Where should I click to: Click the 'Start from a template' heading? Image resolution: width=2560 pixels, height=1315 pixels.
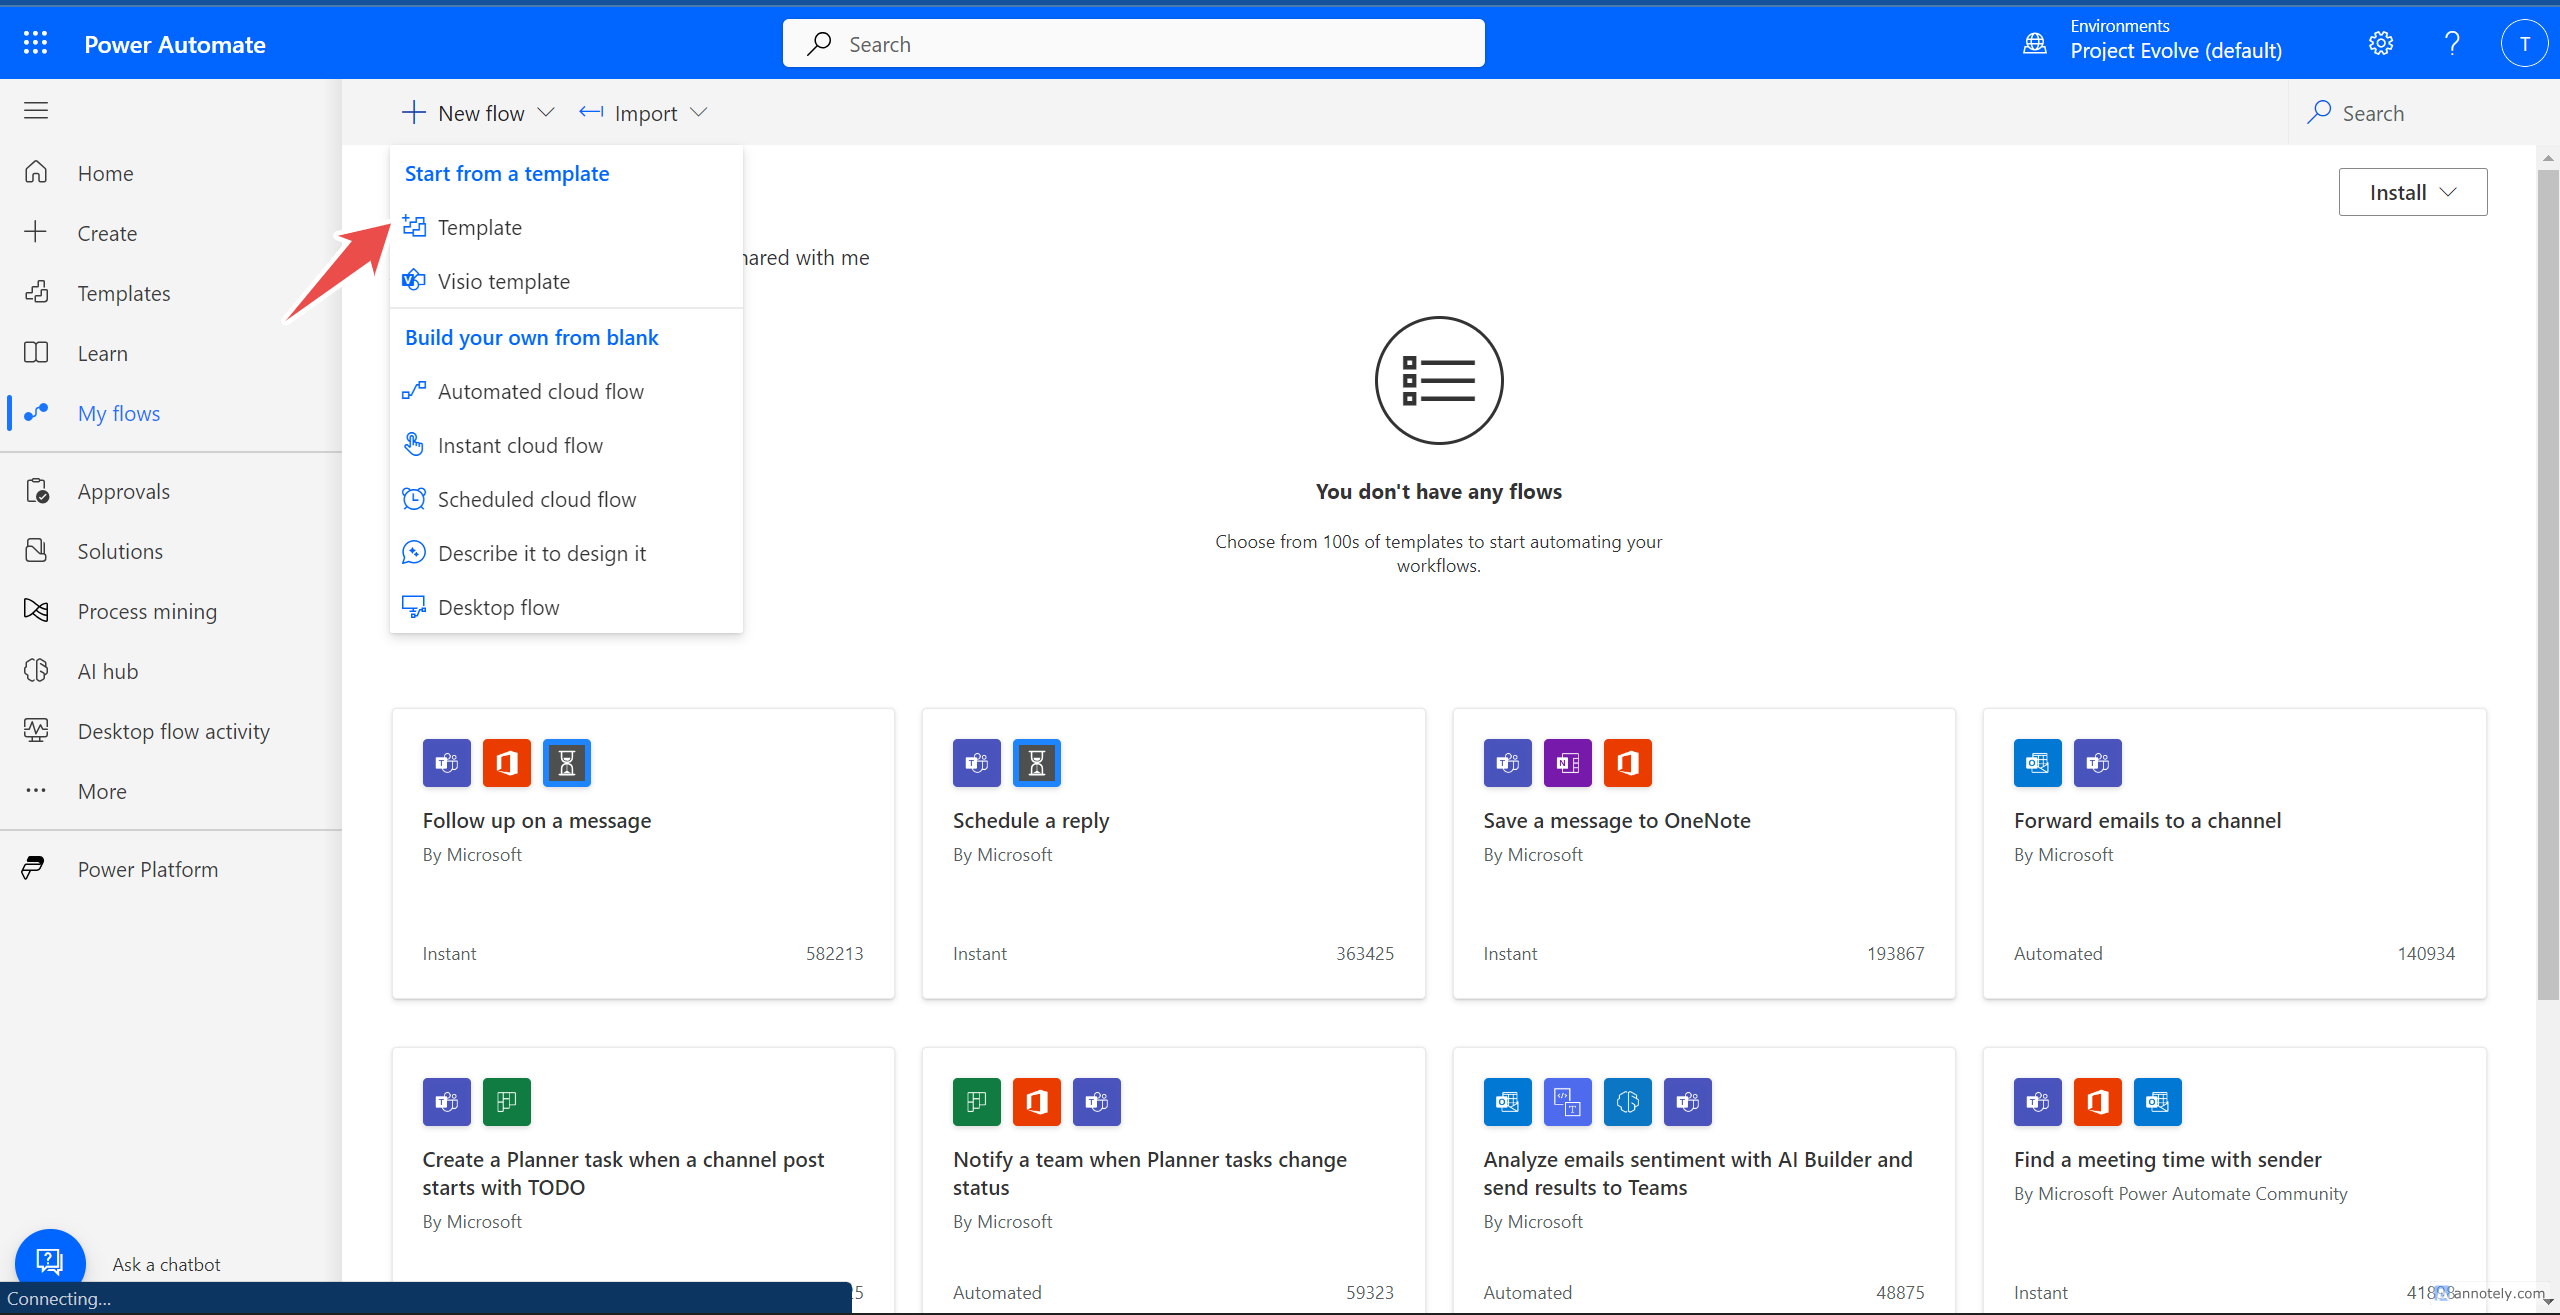click(507, 174)
